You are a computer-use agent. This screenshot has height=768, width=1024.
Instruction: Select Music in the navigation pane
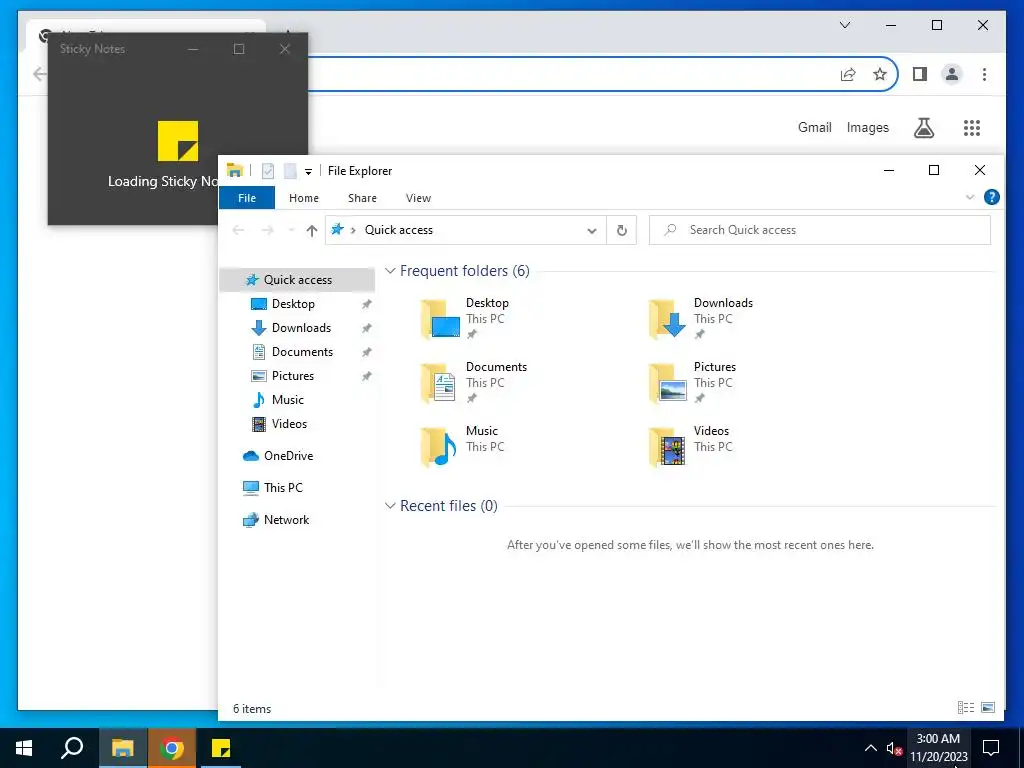pyautogui.click(x=287, y=400)
